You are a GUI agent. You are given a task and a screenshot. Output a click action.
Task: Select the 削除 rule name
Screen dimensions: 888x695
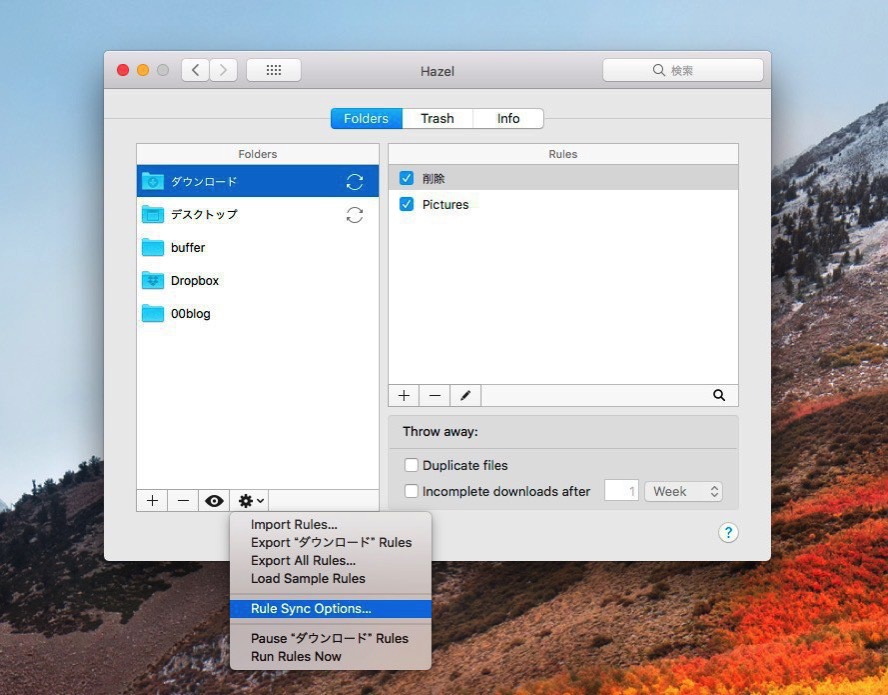434,178
